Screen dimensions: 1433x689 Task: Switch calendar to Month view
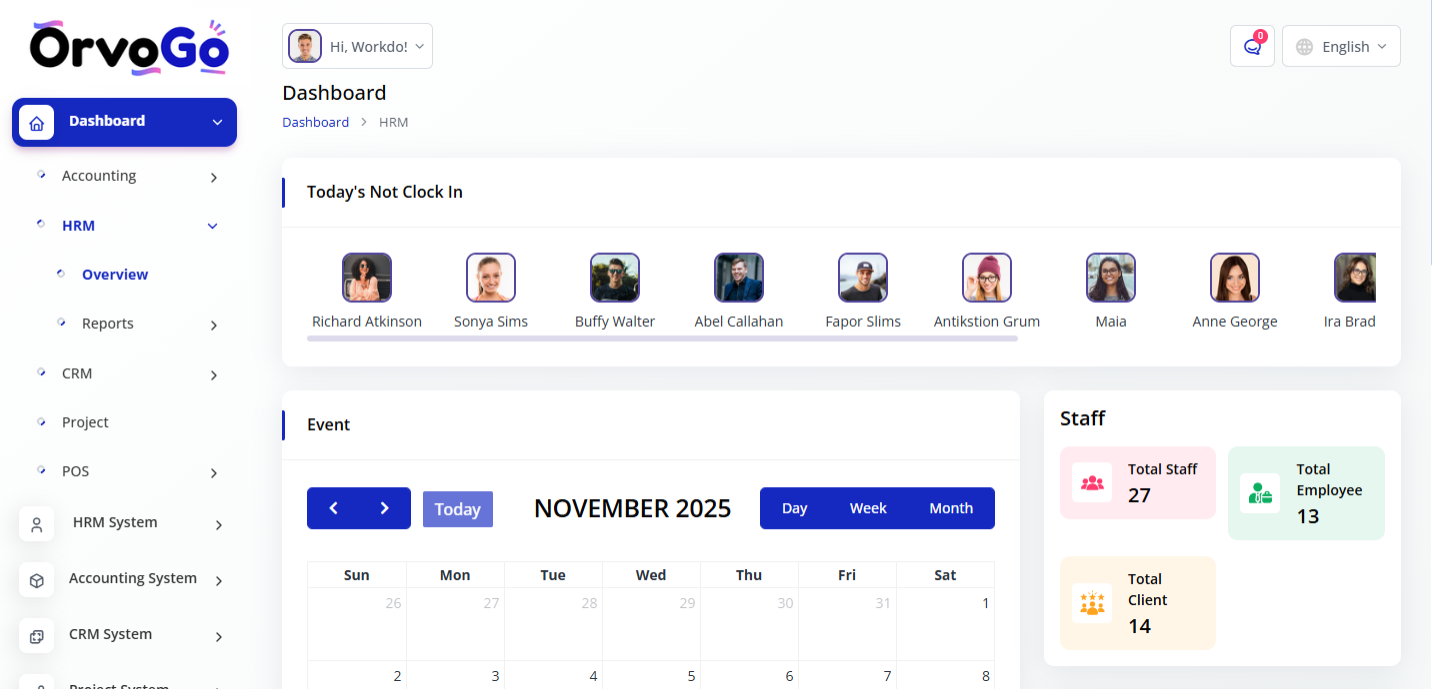(x=950, y=508)
